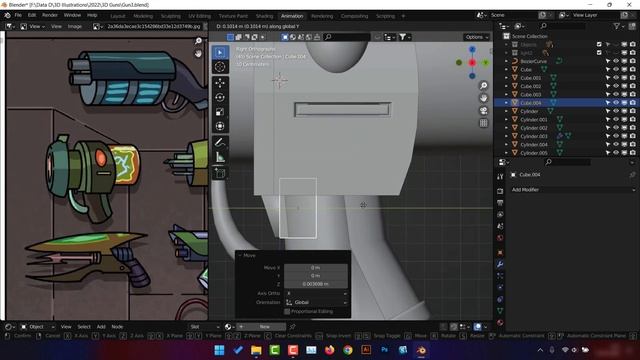Viewport: 640px width, 360px height.
Task: Open the Axis Ortho dropdown
Action: pos(316,293)
